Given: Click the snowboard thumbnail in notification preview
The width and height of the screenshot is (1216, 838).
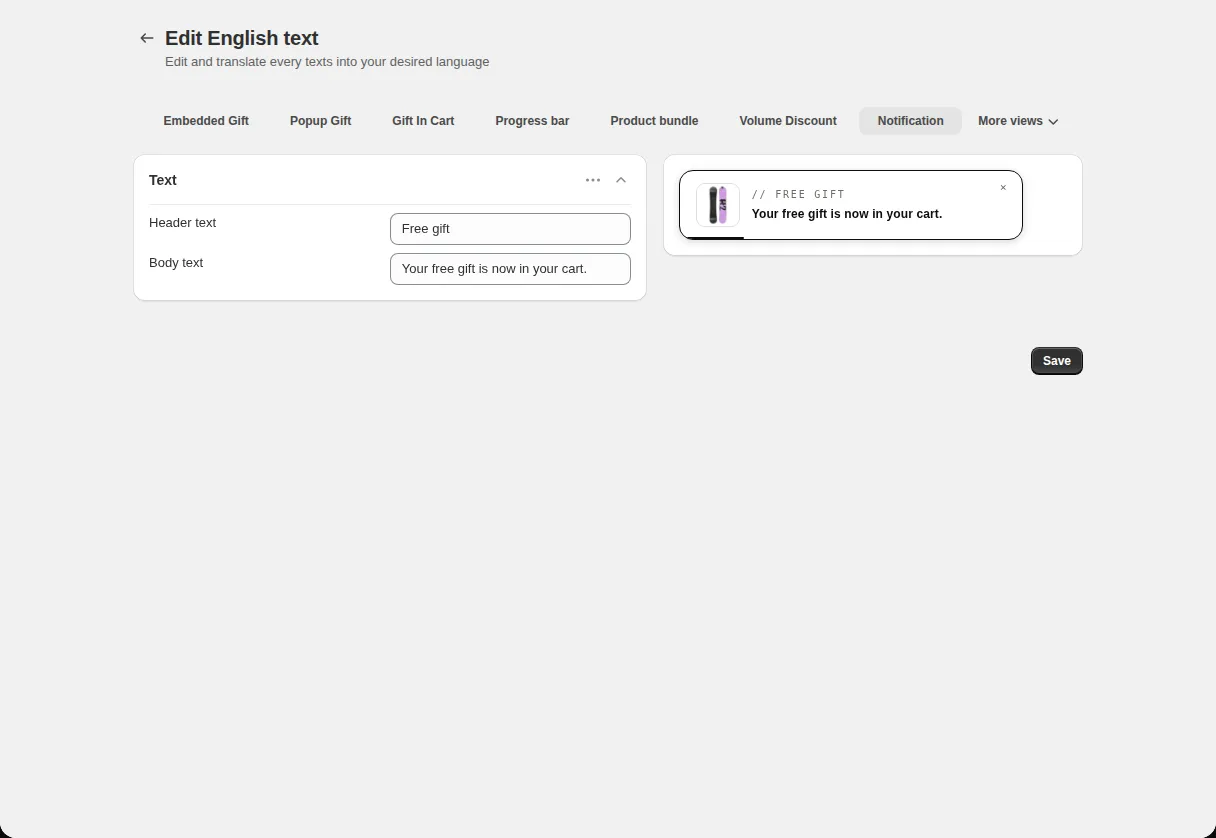Looking at the screenshot, I should point(718,205).
